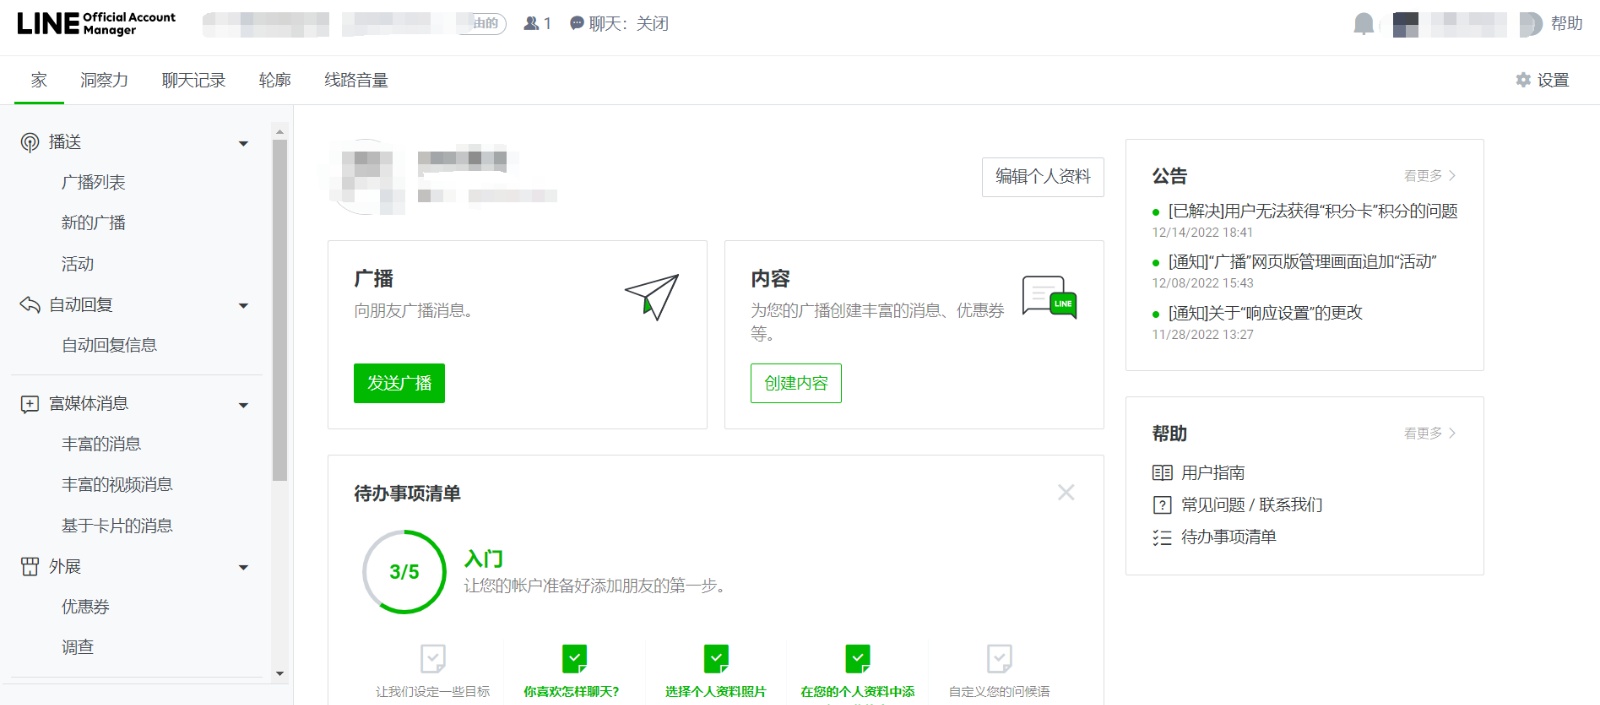Click the 常见问题 question mark icon
Viewport: 1600px width, 705px height.
[x=1162, y=505]
